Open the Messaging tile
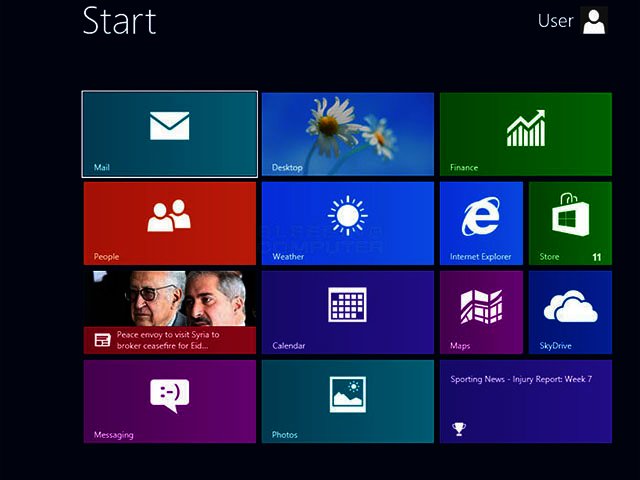 click(170, 401)
